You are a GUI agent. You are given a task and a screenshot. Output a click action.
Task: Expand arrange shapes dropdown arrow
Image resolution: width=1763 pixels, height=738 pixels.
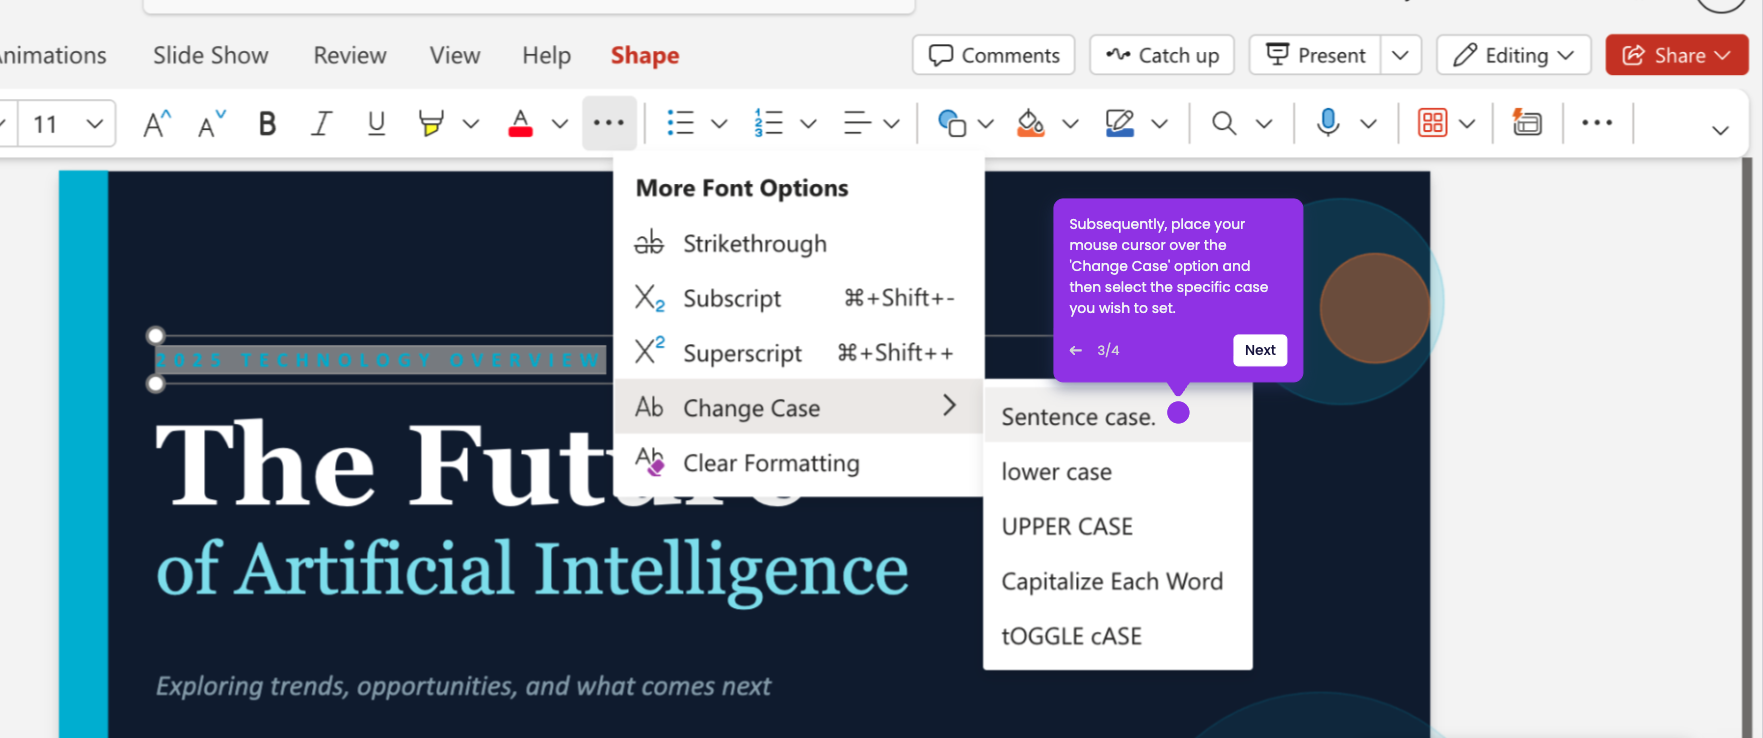[986, 124]
